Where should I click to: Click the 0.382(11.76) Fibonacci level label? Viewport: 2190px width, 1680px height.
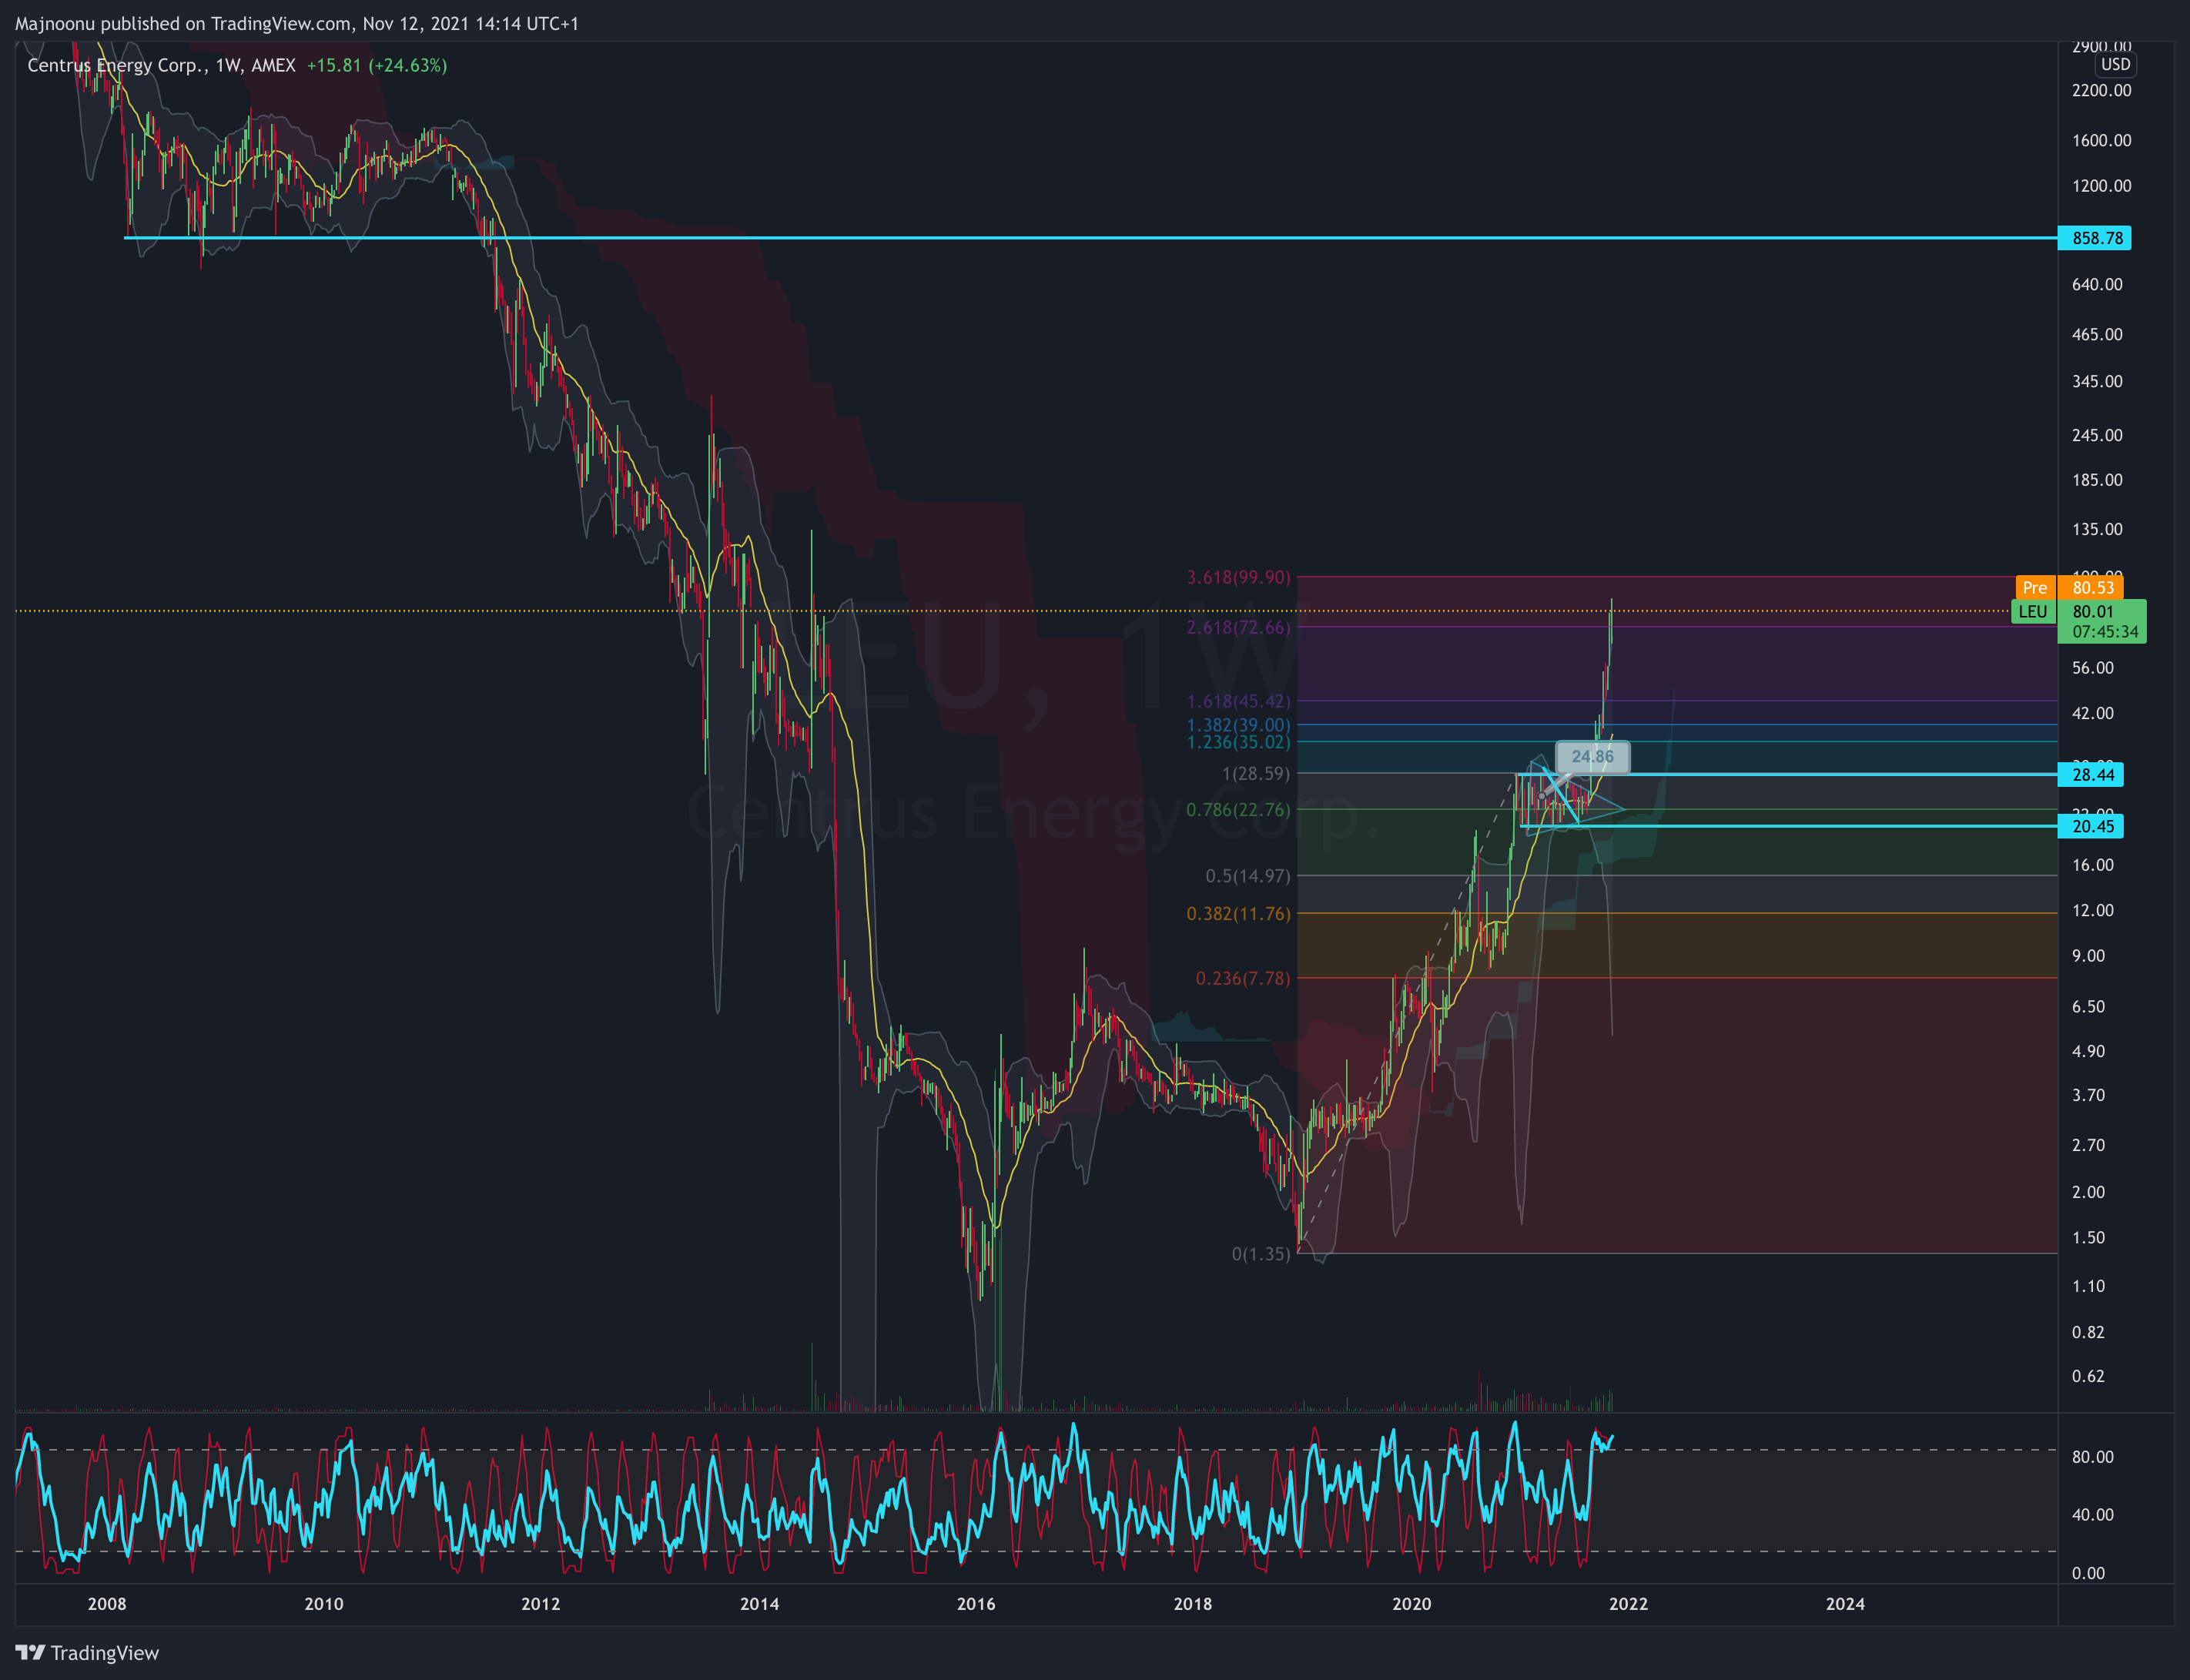(x=1238, y=913)
